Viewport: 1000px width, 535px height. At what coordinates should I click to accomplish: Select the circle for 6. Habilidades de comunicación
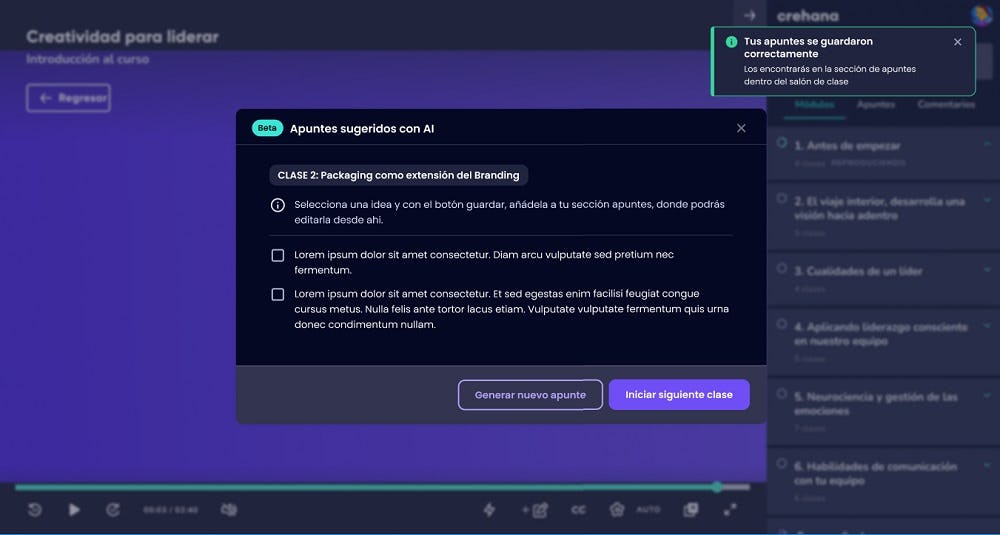(x=782, y=464)
